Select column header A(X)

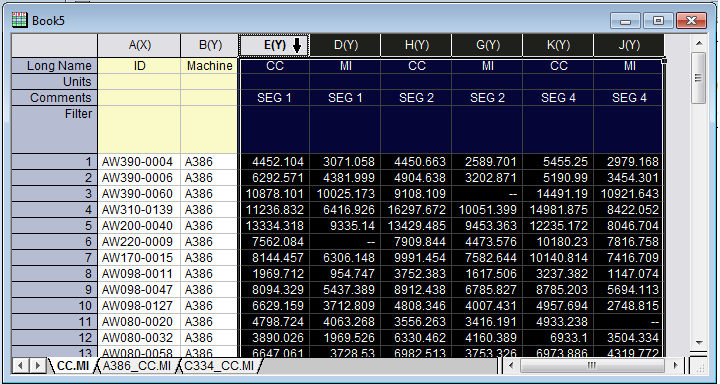[x=139, y=45]
